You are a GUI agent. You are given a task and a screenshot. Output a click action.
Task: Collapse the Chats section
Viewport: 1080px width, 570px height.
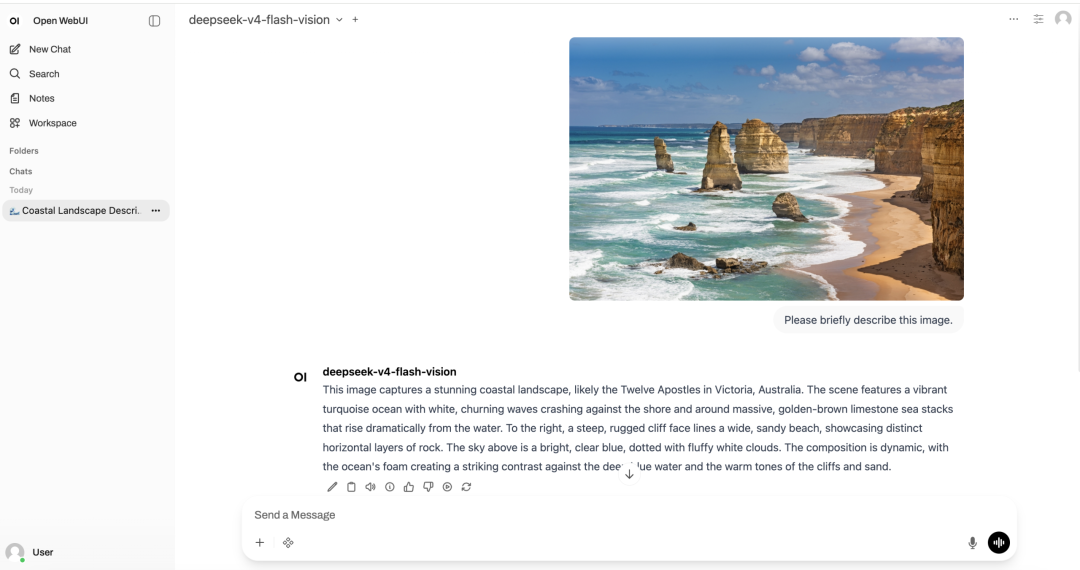pyautogui.click(x=21, y=171)
